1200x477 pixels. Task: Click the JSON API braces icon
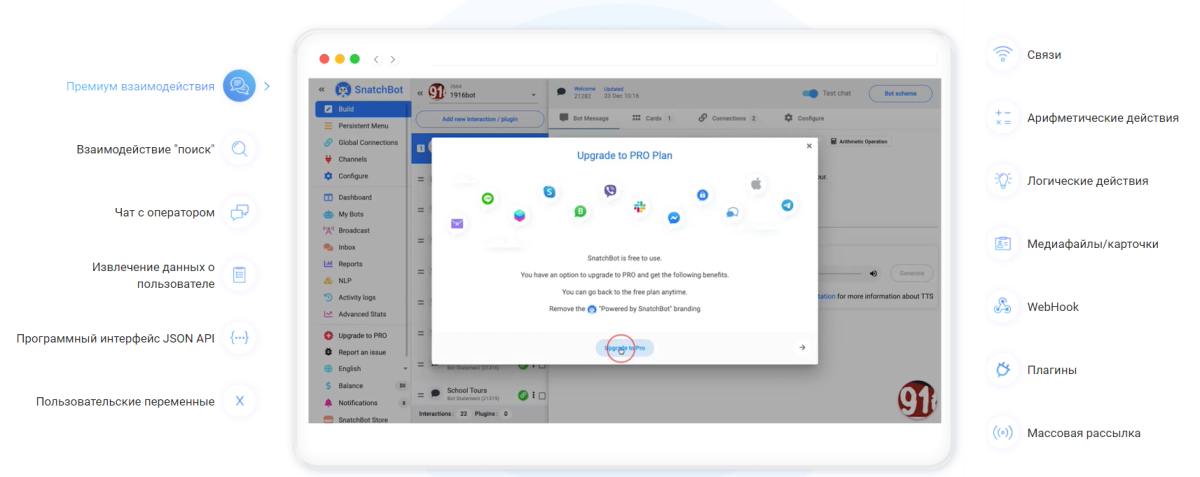[240, 338]
